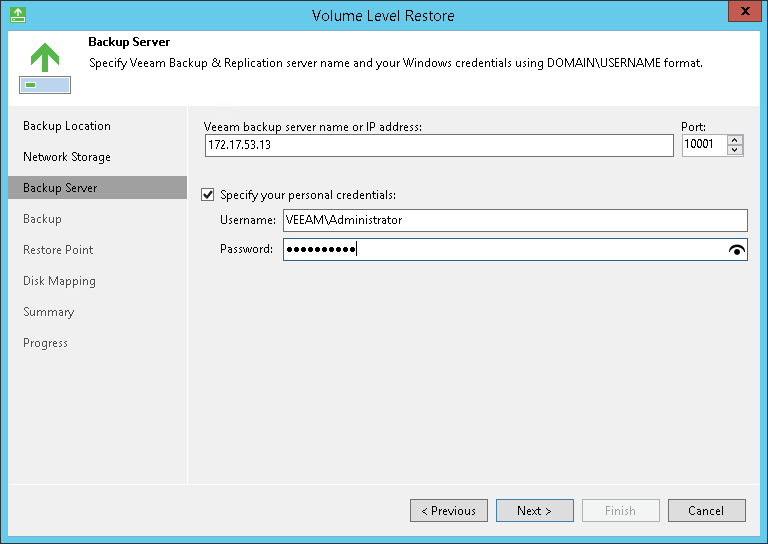Select Backup Server step in sidebar
The width and height of the screenshot is (768, 544).
tap(97, 188)
